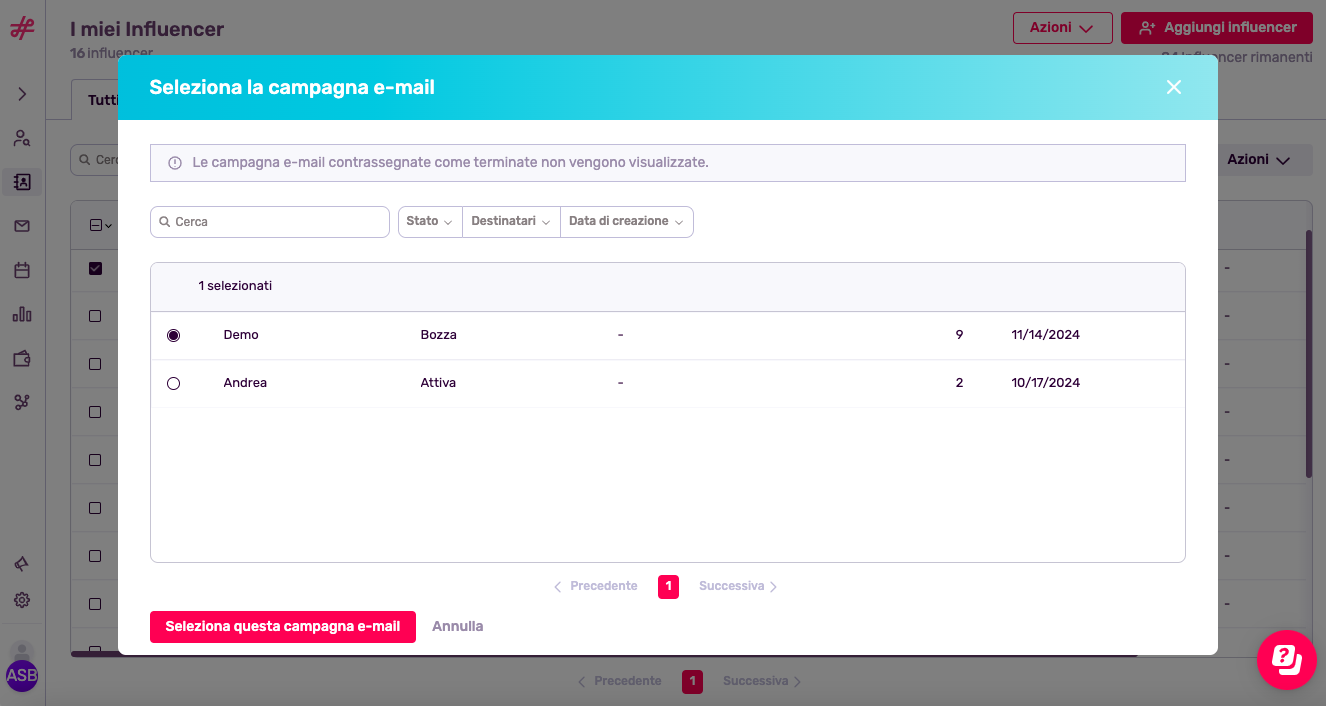Open the wallet icon in sidebar
Viewport: 1326px width, 706px height.
22,358
